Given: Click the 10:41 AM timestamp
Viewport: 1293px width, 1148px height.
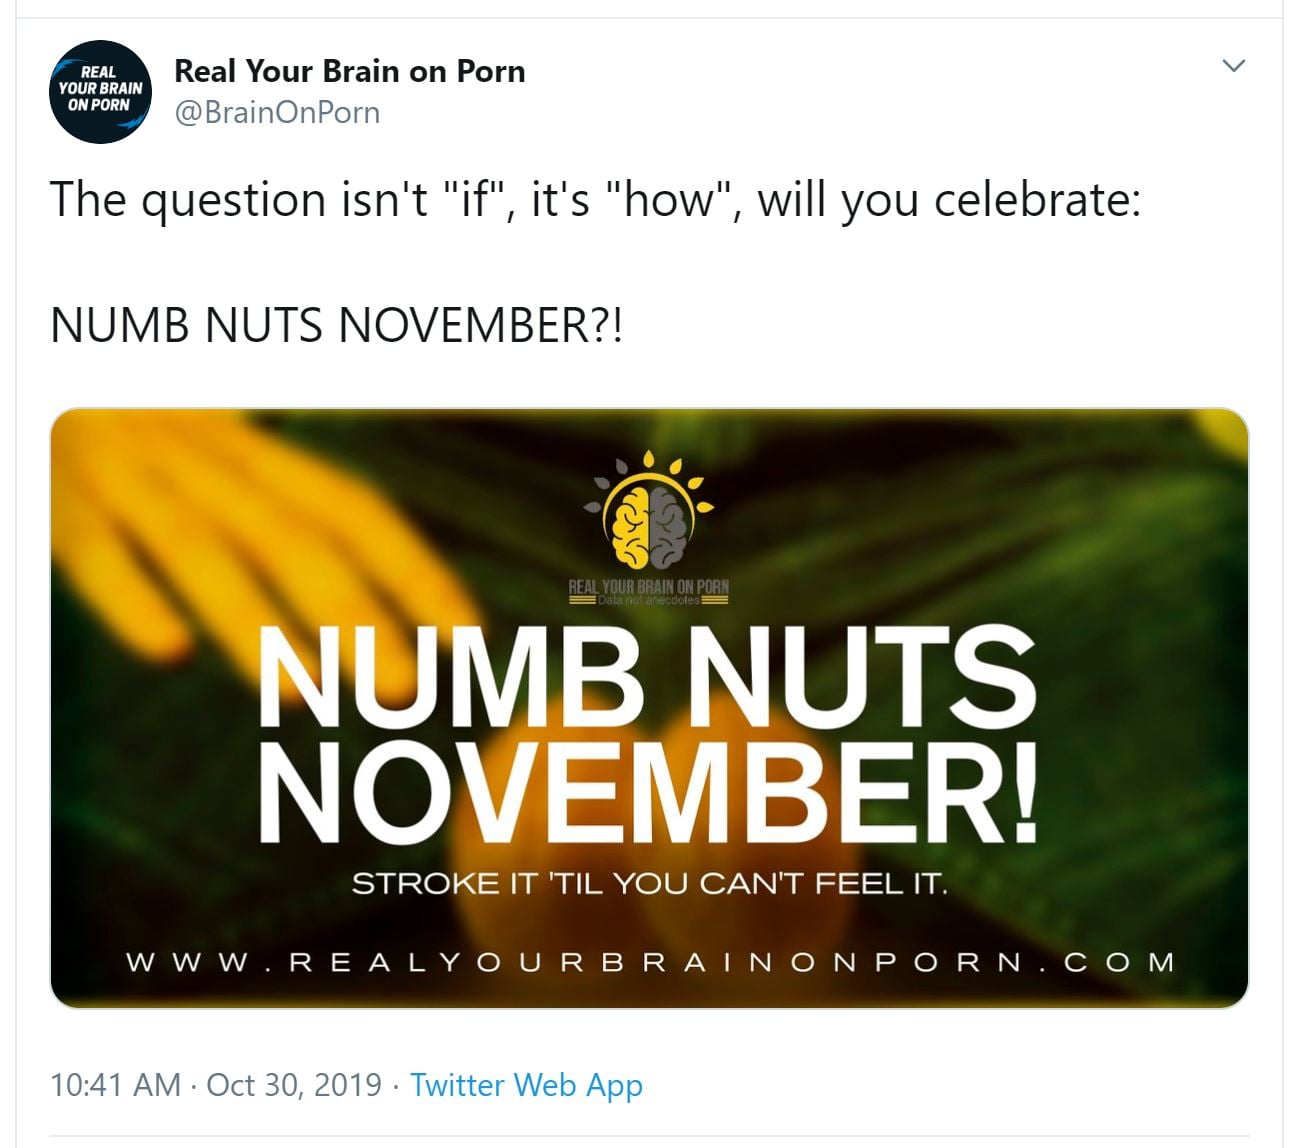Looking at the screenshot, I should click(115, 1084).
